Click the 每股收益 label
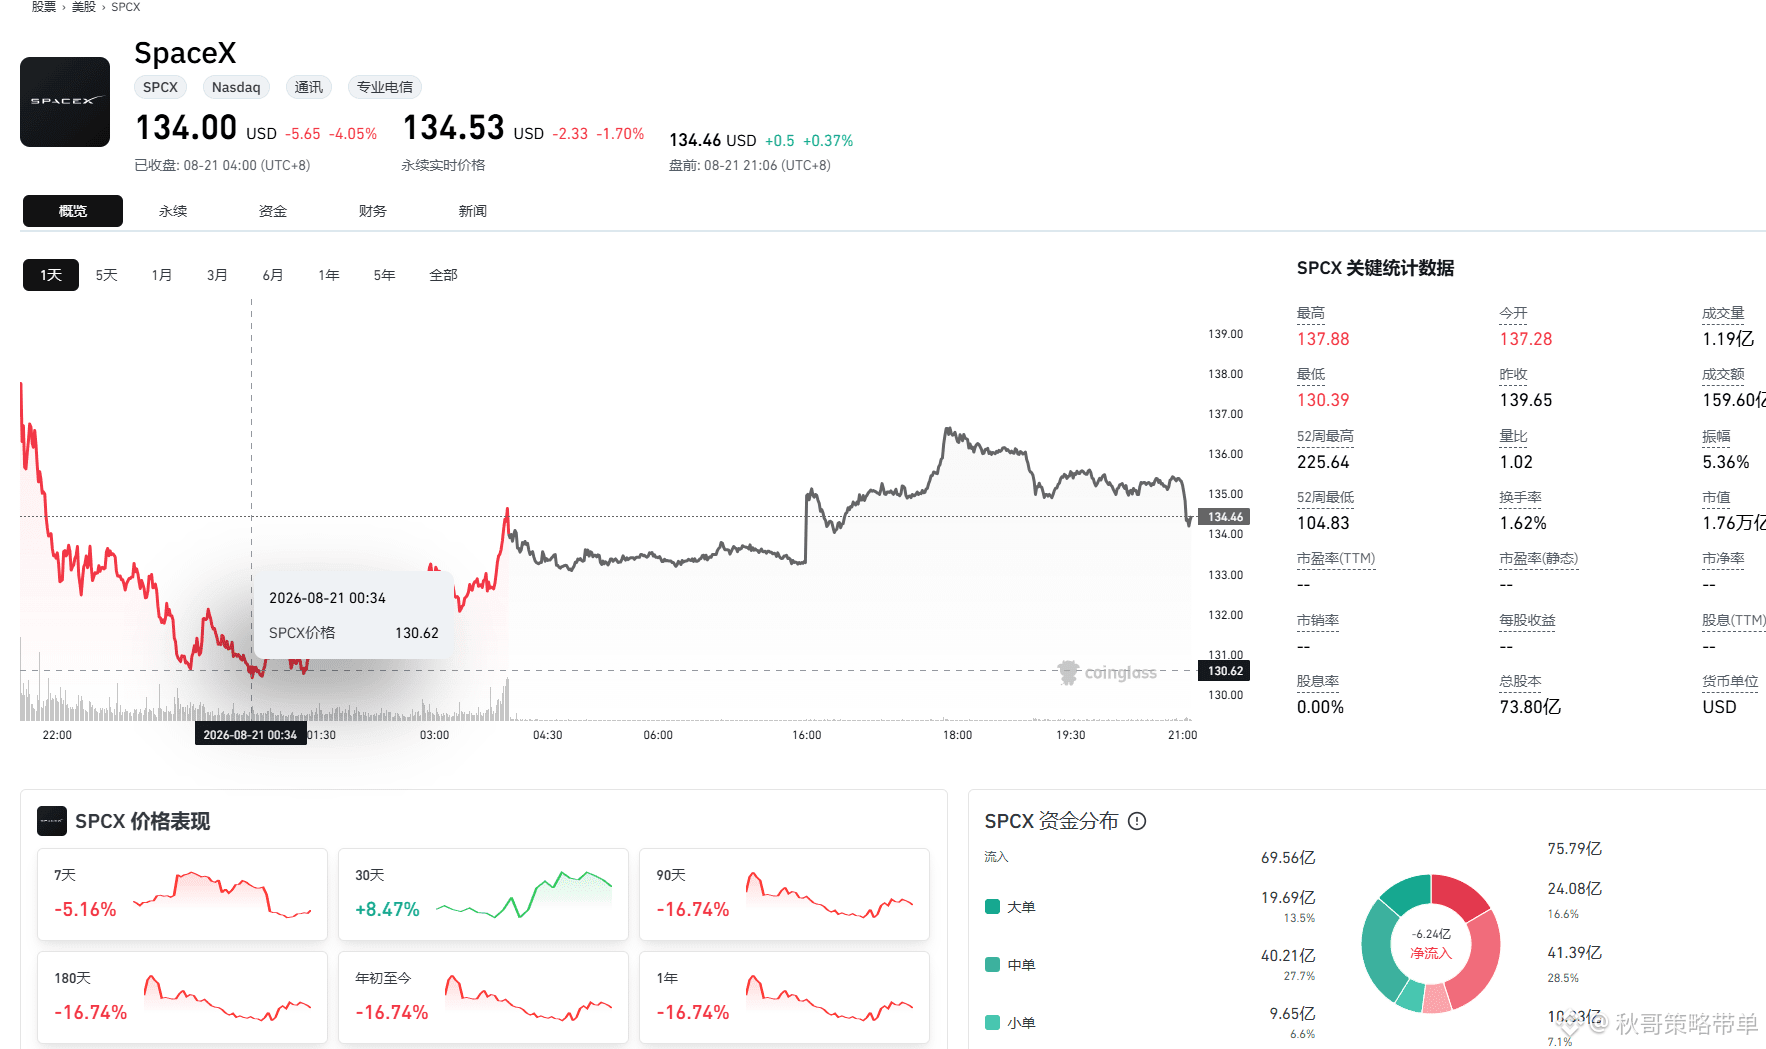The image size is (1766, 1049). pyautogui.click(x=1527, y=620)
